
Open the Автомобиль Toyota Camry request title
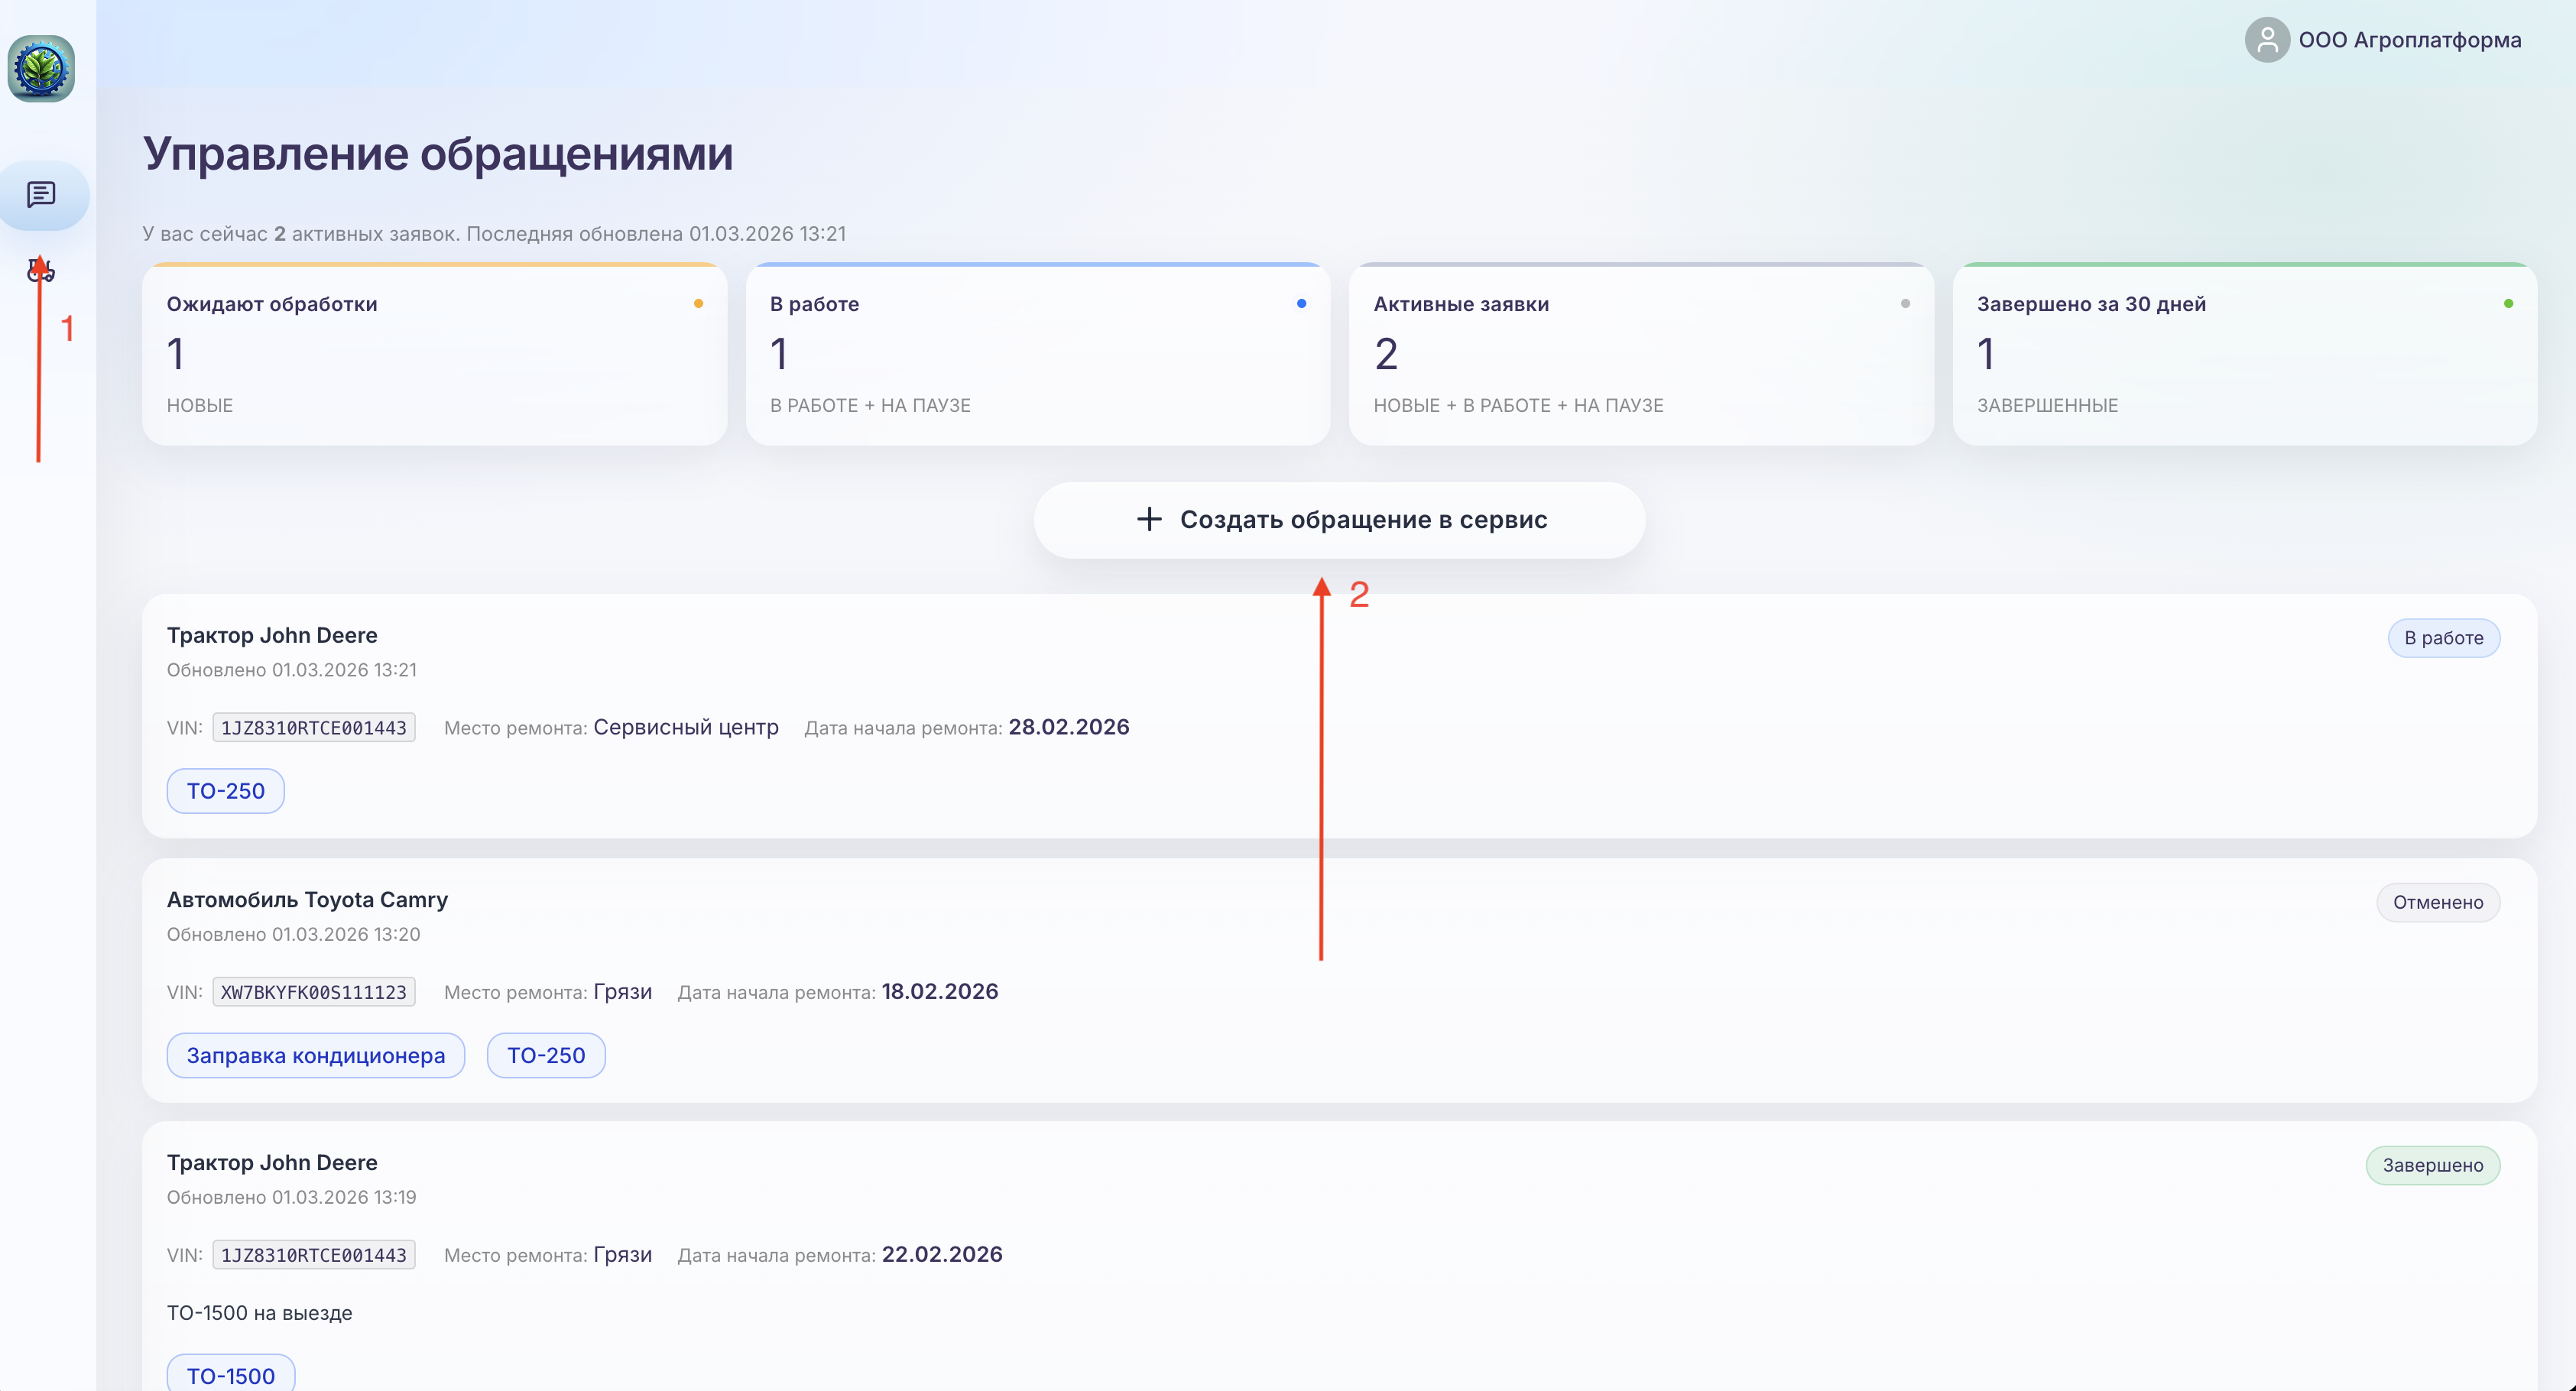(307, 899)
